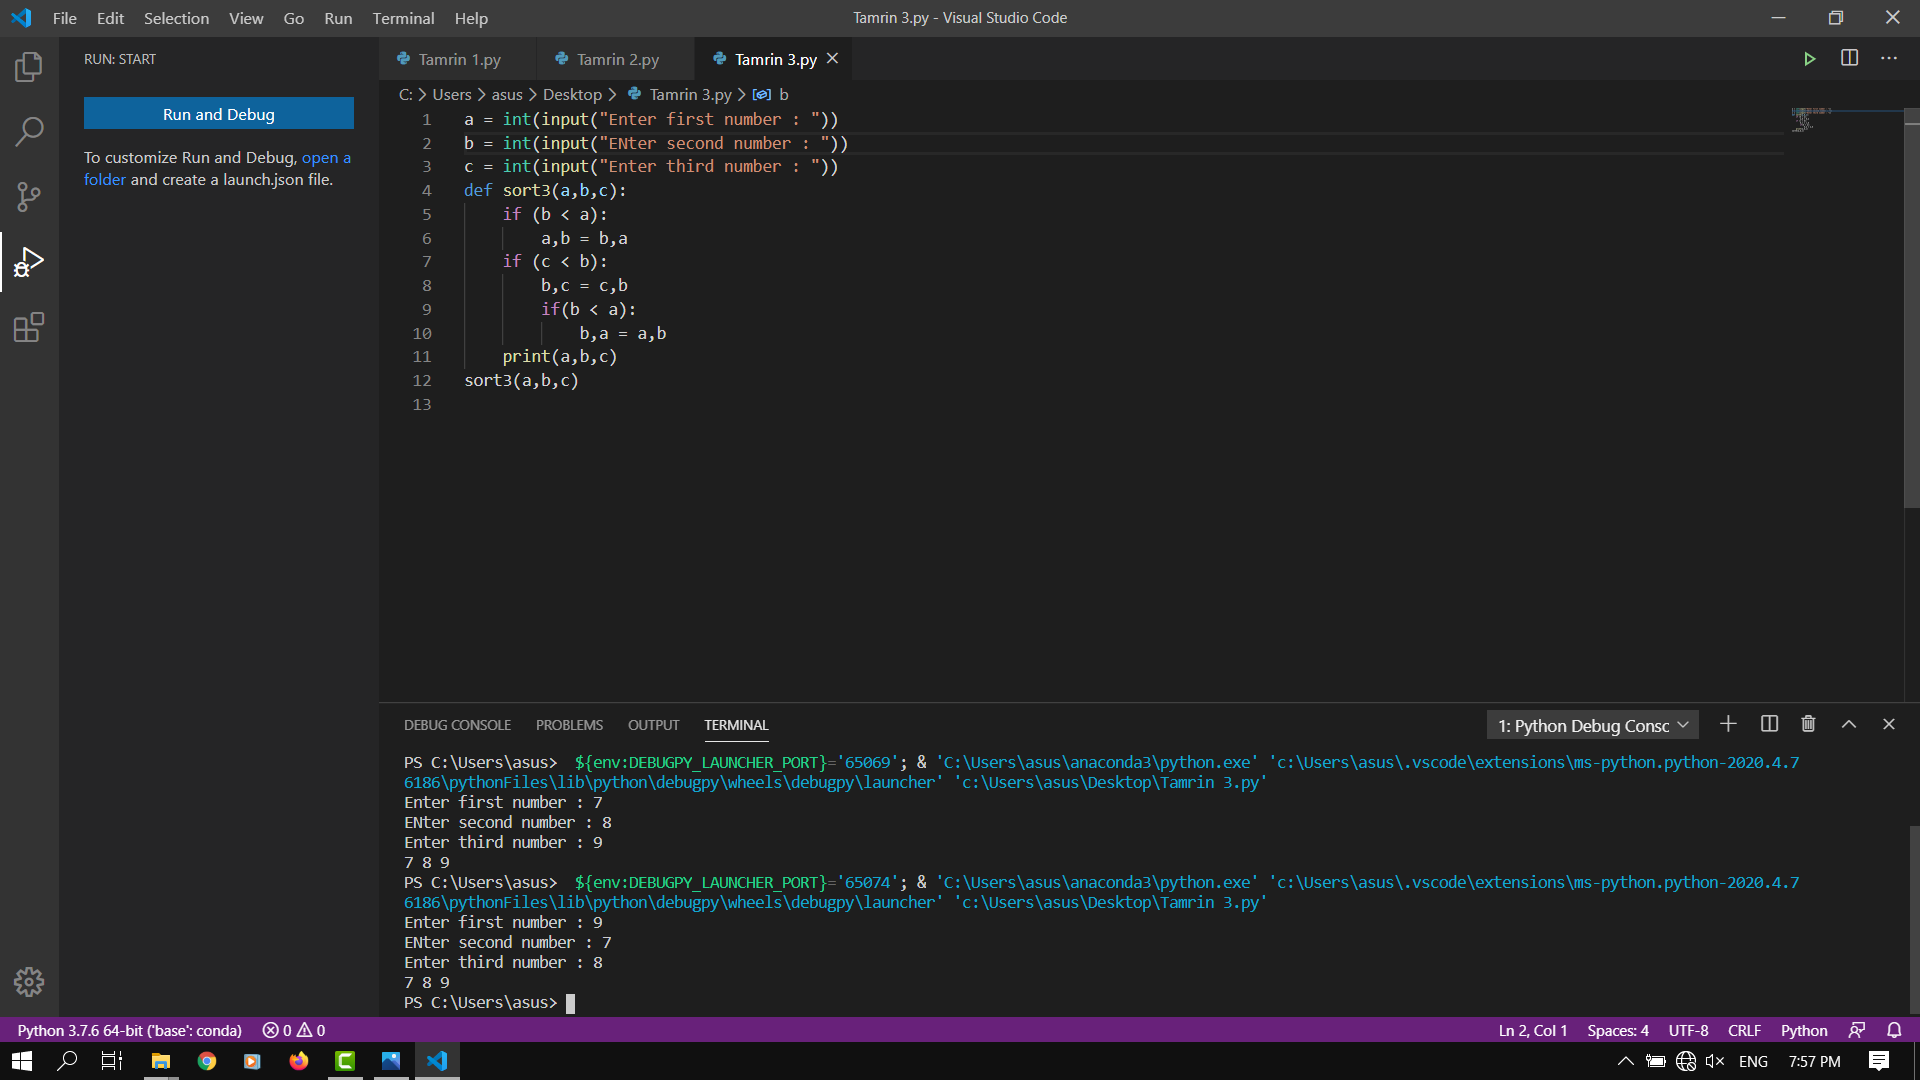Maximize the panel with chevron up
The height and width of the screenshot is (1080, 1920).
point(1849,724)
